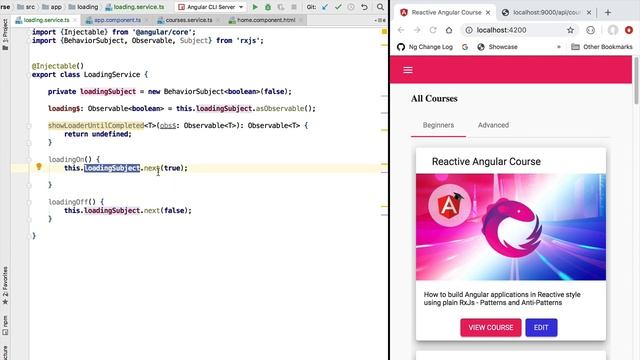Click the loading.service.ts breadcrumb
The image size is (640, 360).
tap(135, 7)
